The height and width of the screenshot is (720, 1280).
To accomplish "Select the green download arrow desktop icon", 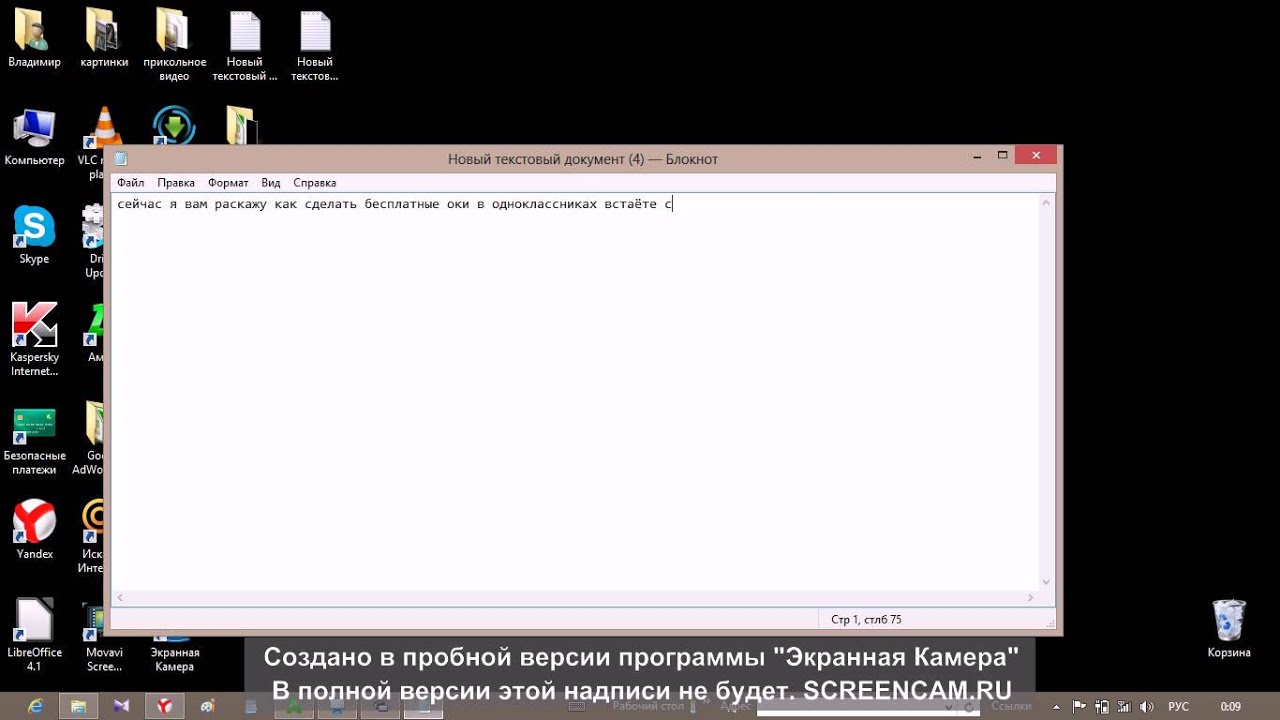I will pyautogui.click(x=174, y=126).
